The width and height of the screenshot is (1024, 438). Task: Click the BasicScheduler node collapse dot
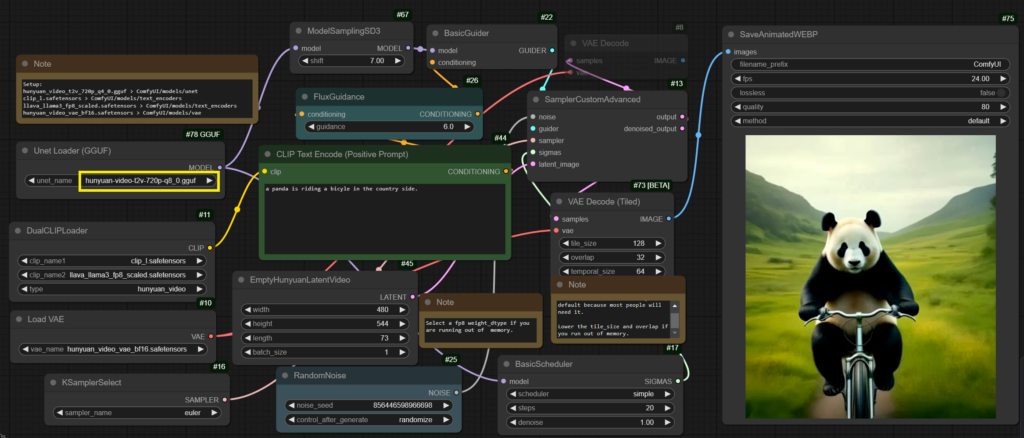[507, 364]
